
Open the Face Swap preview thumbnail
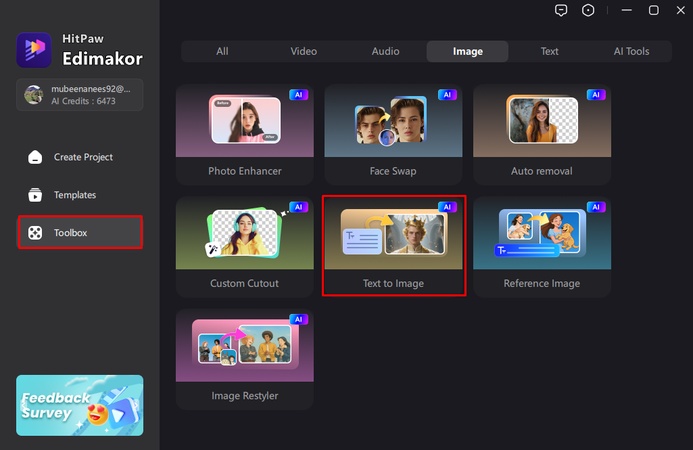393,121
